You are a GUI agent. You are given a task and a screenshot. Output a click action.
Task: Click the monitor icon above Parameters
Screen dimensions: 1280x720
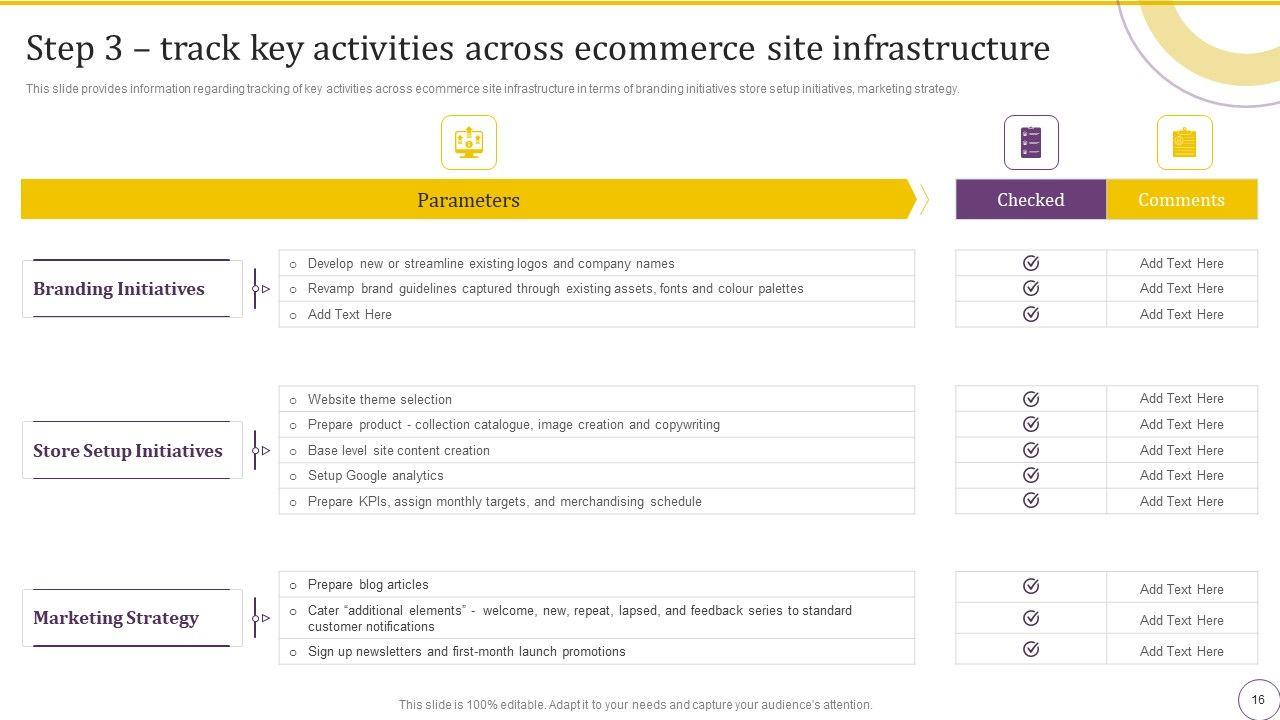(468, 142)
